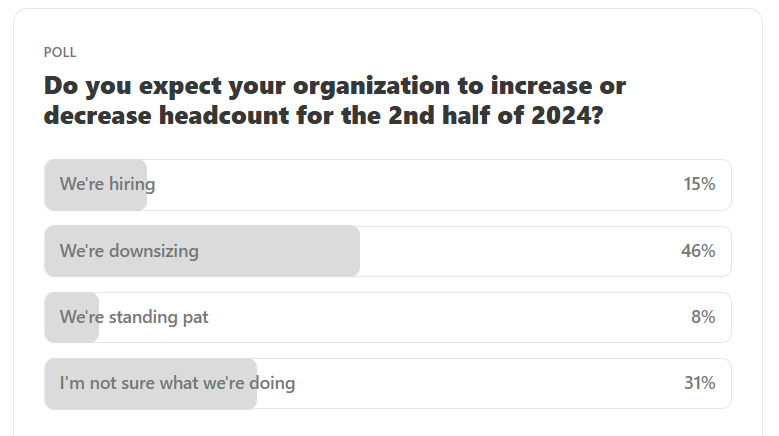The width and height of the screenshot is (779, 436).
Task: Click the empty area of downsizing bar
Action: click(517, 251)
